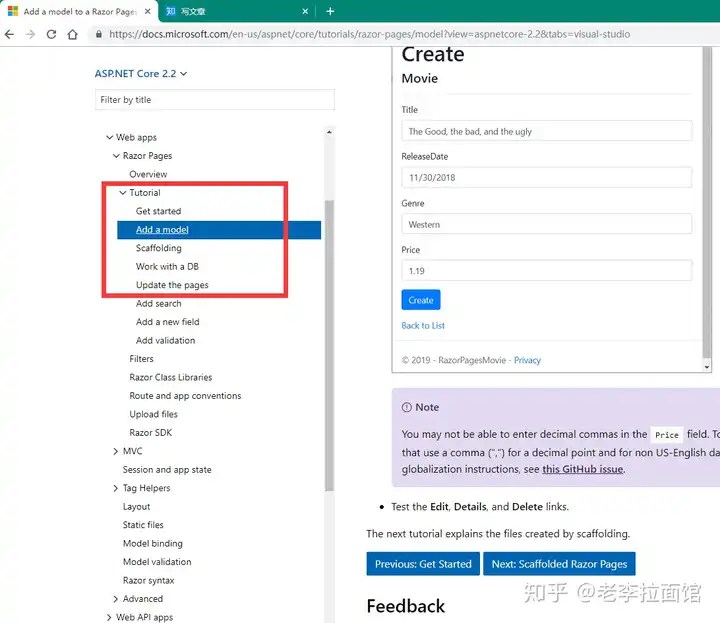720x623 pixels.
Task: Expand the Tag Helpers tree node
Action: (116, 488)
